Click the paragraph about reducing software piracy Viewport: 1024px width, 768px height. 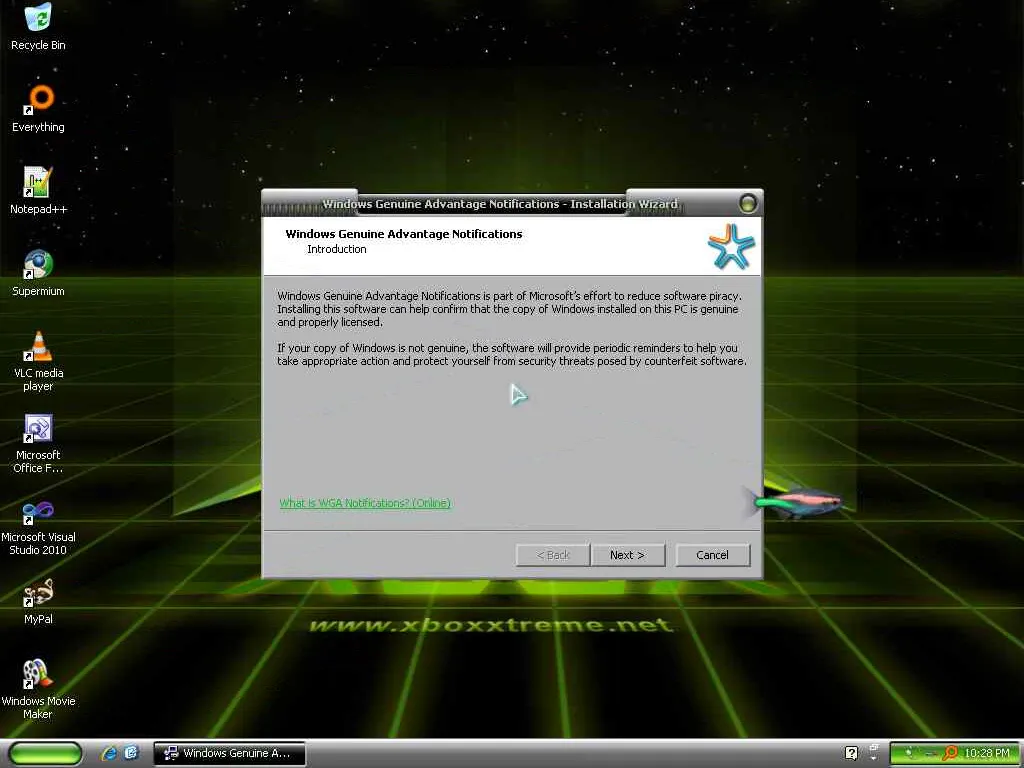(x=509, y=309)
